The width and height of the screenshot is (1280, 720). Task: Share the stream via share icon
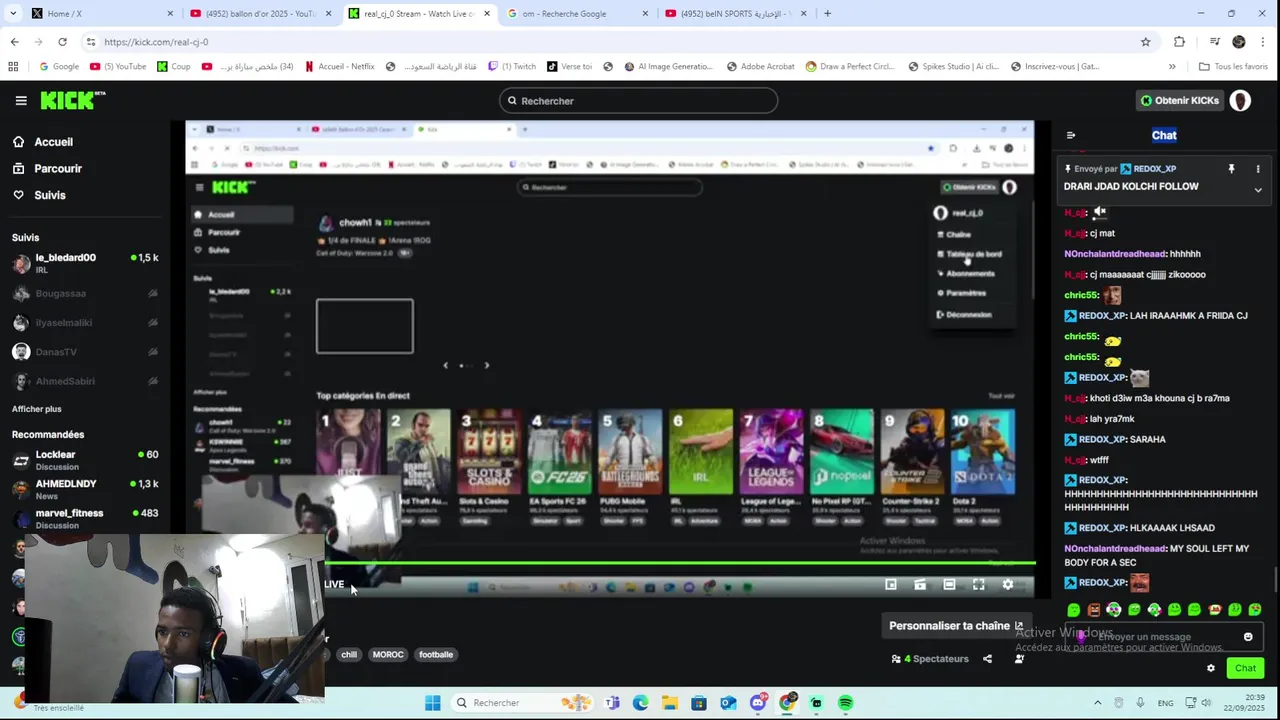pos(988,659)
